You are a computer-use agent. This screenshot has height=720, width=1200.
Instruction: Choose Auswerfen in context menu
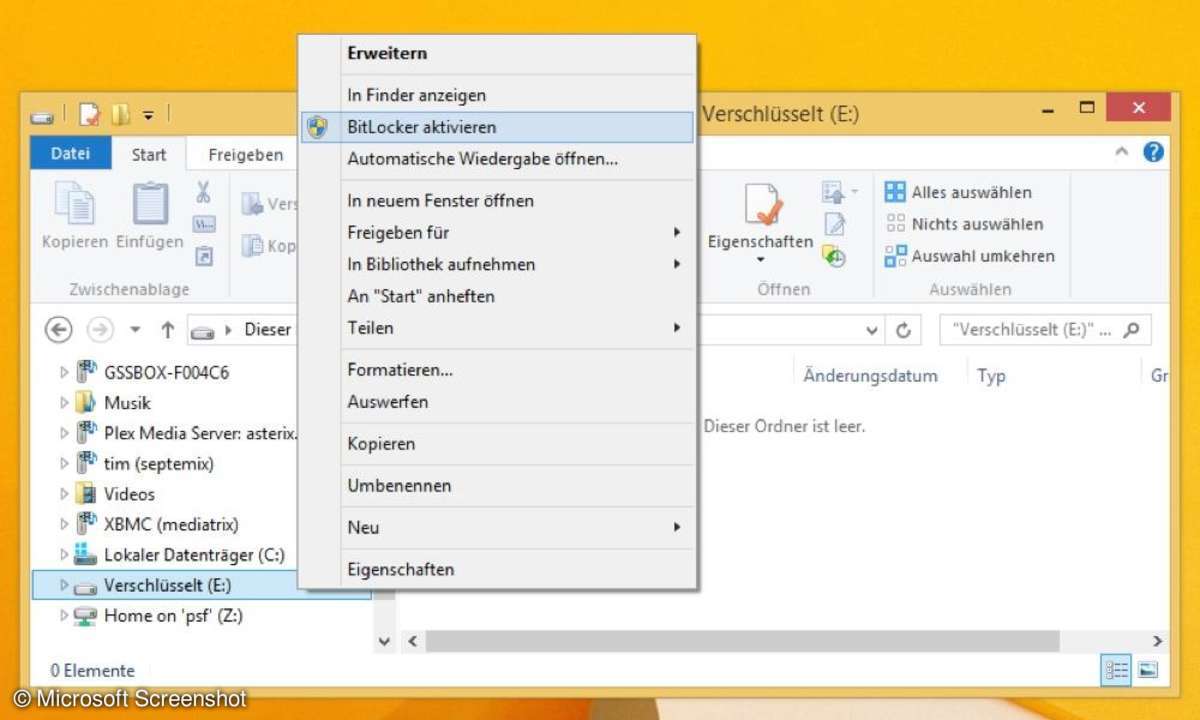click(x=497, y=401)
